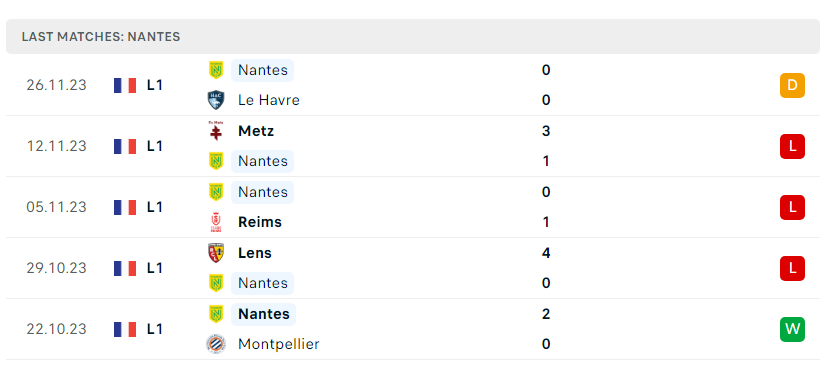Image resolution: width=831 pixels, height=365 pixels.
Task: Click the green W result badge
Action: [x=792, y=330]
